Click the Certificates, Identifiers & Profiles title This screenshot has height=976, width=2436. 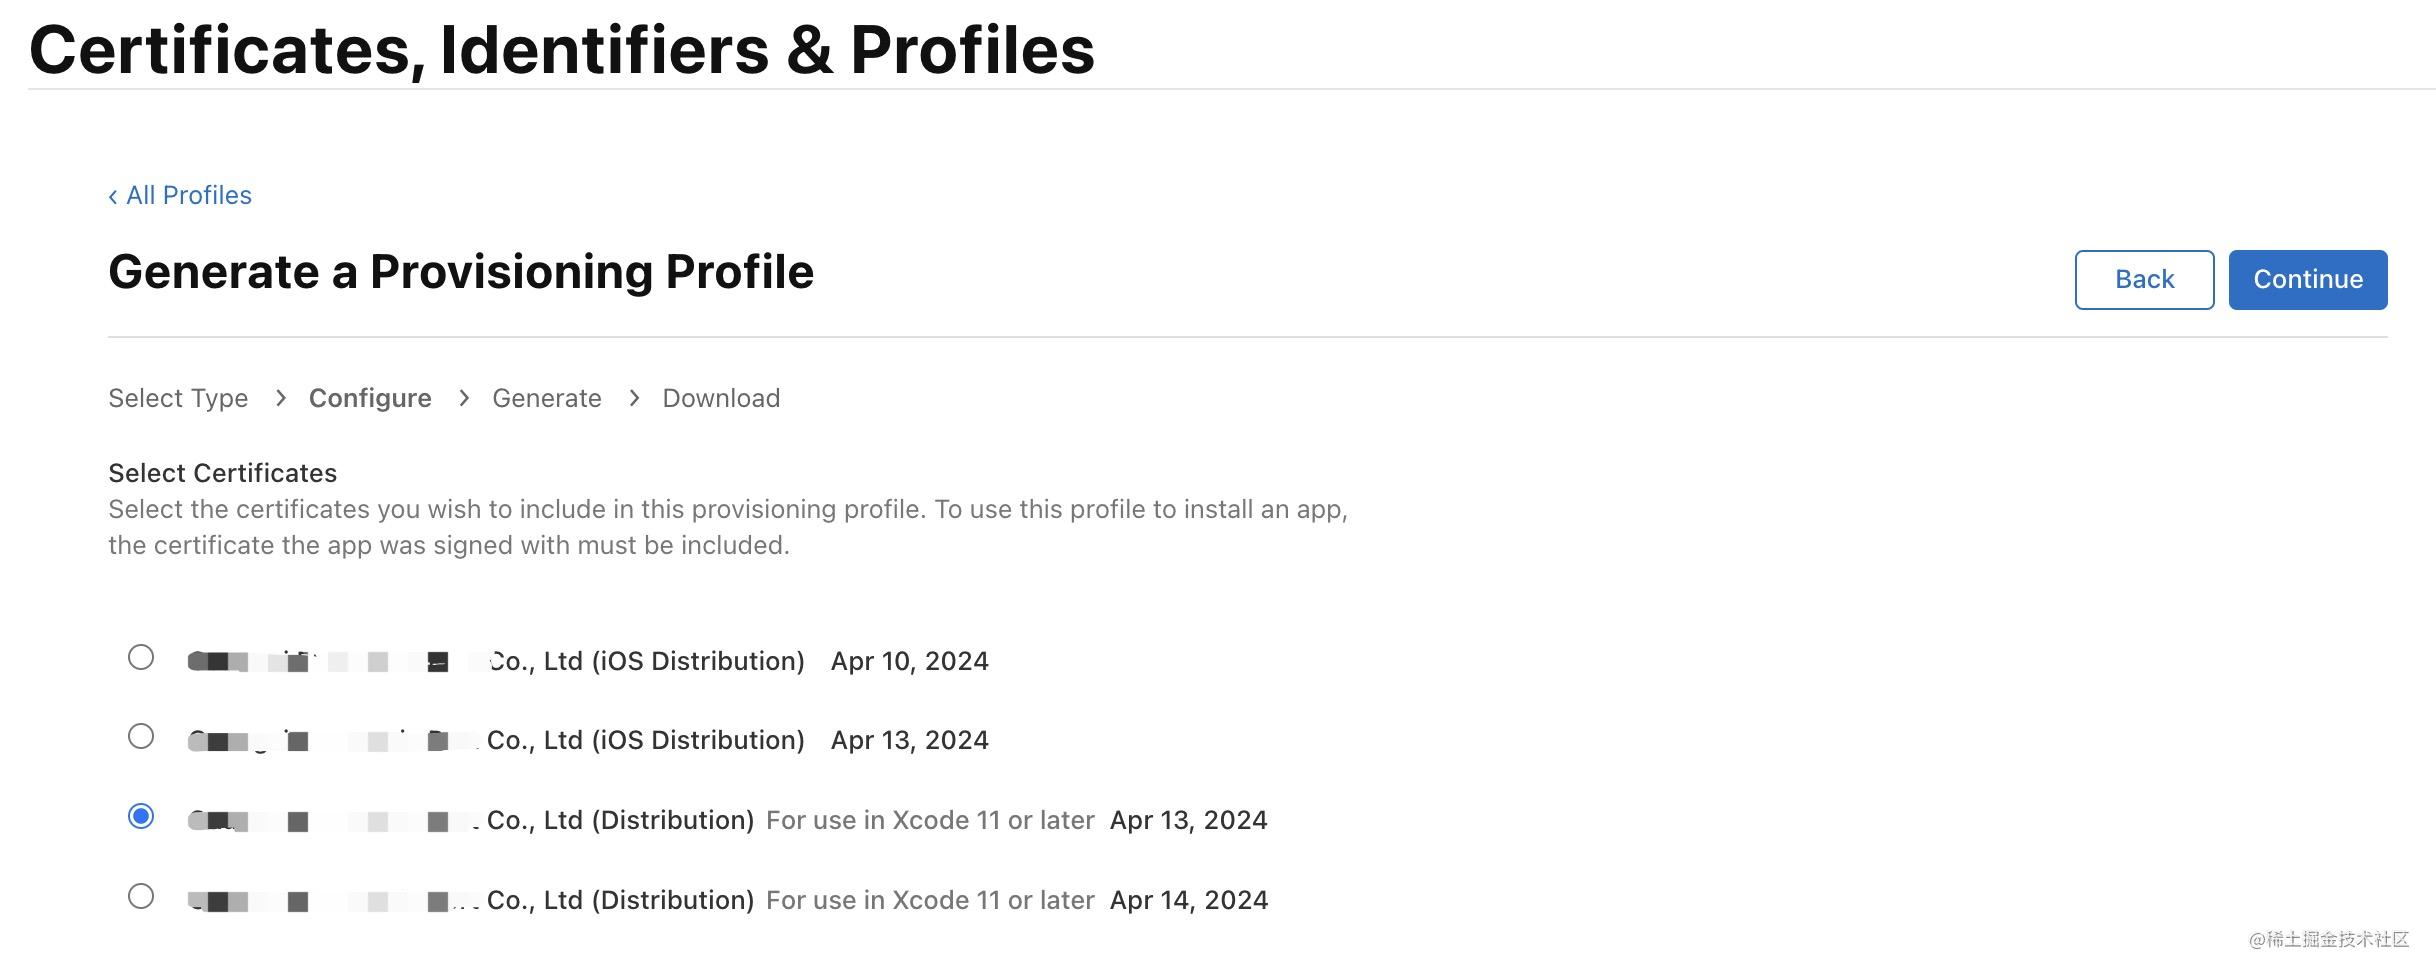tap(562, 50)
